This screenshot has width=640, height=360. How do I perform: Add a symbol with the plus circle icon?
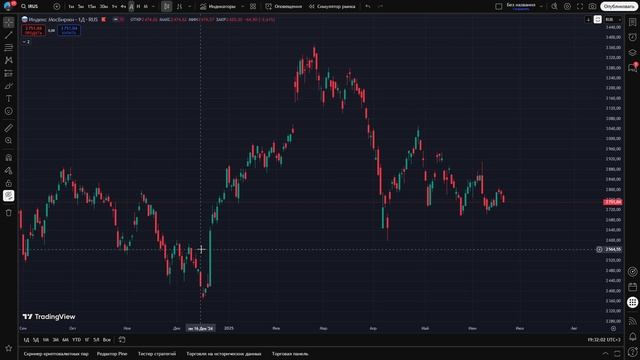(x=57, y=7)
